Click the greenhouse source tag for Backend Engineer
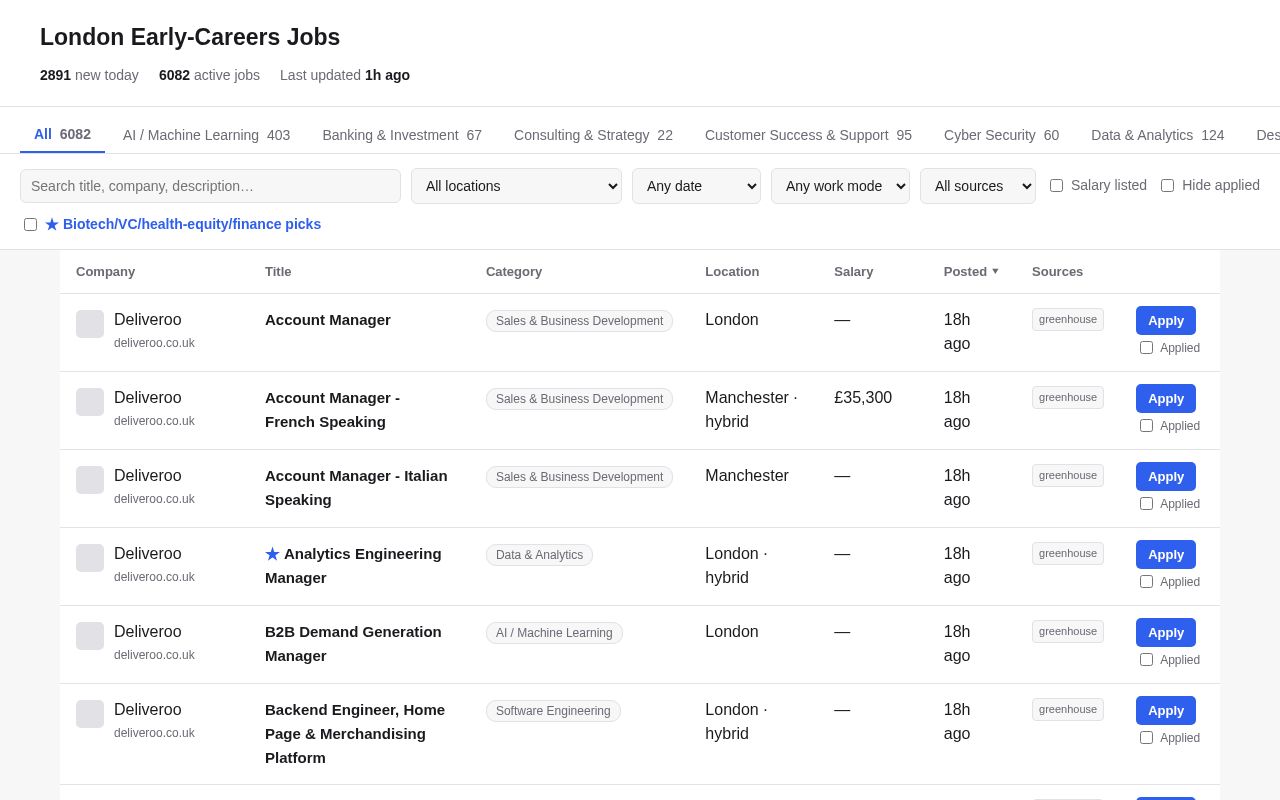 (x=1068, y=709)
